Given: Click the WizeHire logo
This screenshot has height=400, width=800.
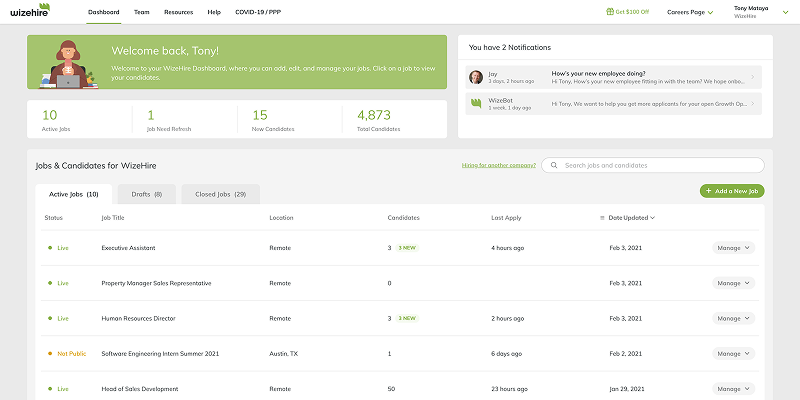Looking at the screenshot, I should (30, 10).
